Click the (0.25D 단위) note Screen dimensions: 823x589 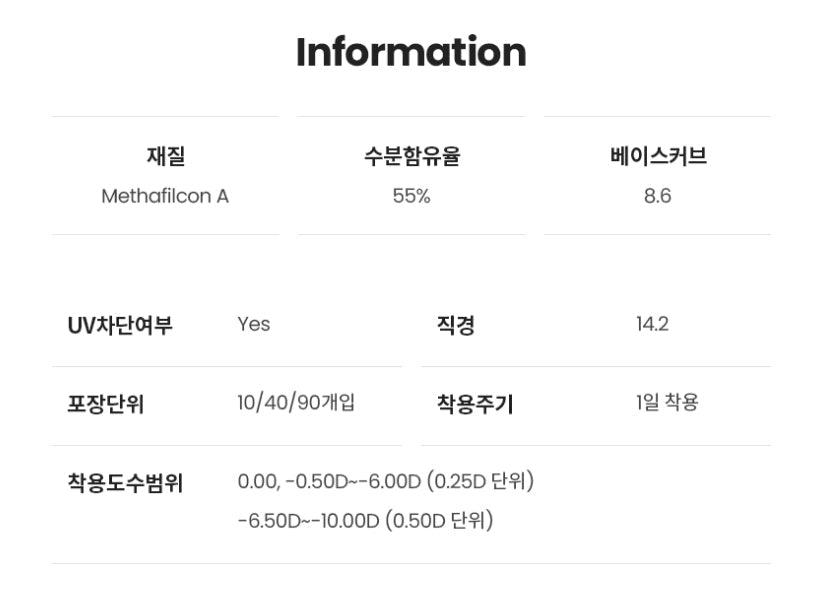coord(481,482)
